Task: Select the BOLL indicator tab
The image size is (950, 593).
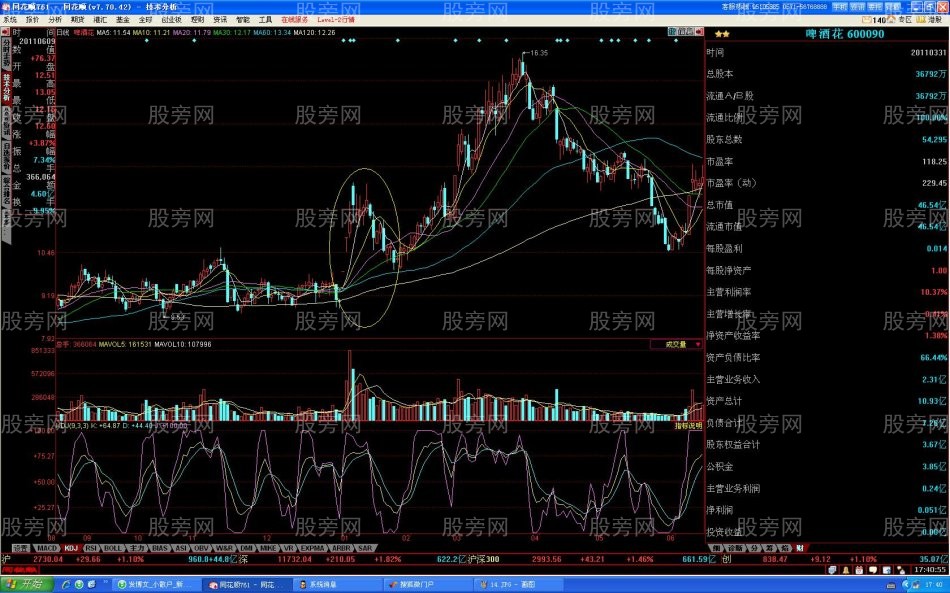Action: pyautogui.click(x=113, y=548)
